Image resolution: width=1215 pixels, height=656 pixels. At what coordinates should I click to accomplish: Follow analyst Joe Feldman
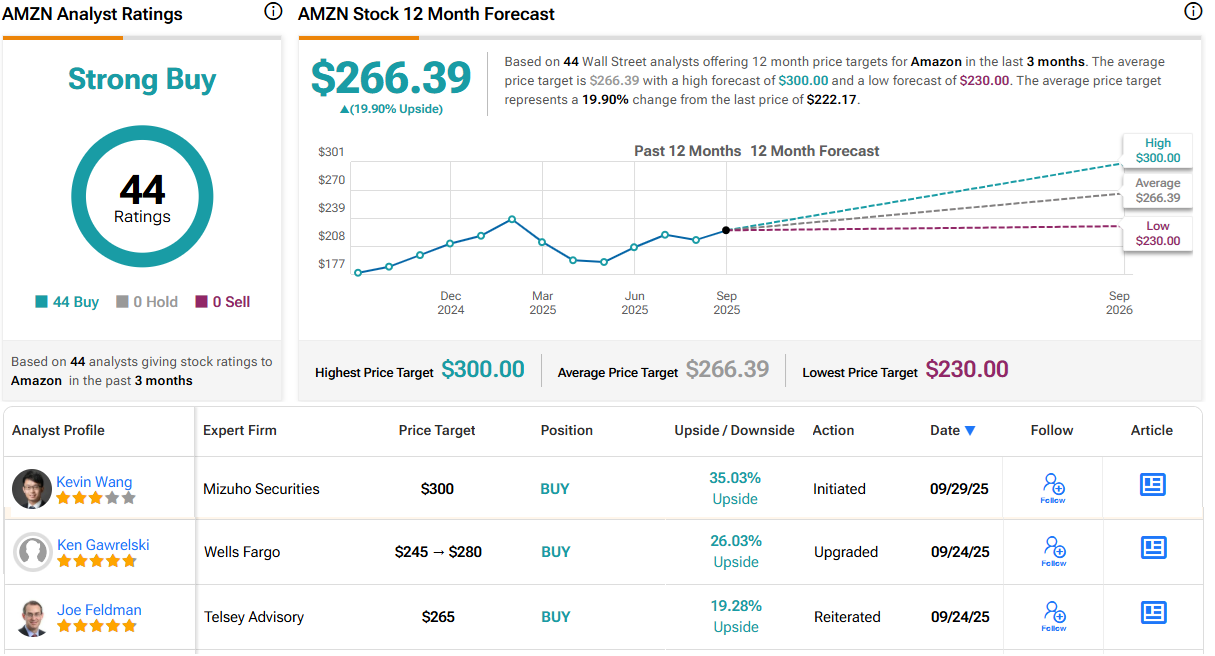[x=1053, y=616]
